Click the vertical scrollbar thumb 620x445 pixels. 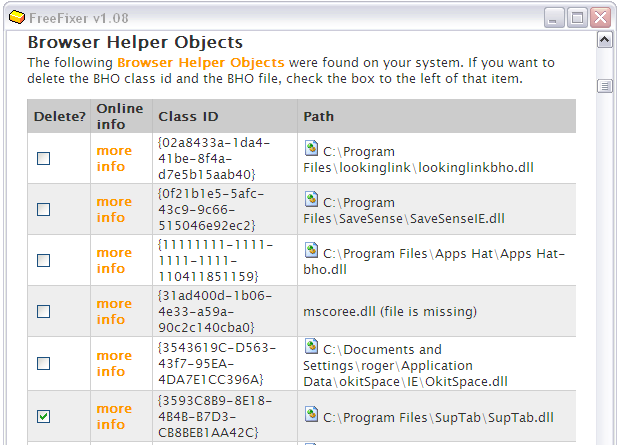[605, 86]
